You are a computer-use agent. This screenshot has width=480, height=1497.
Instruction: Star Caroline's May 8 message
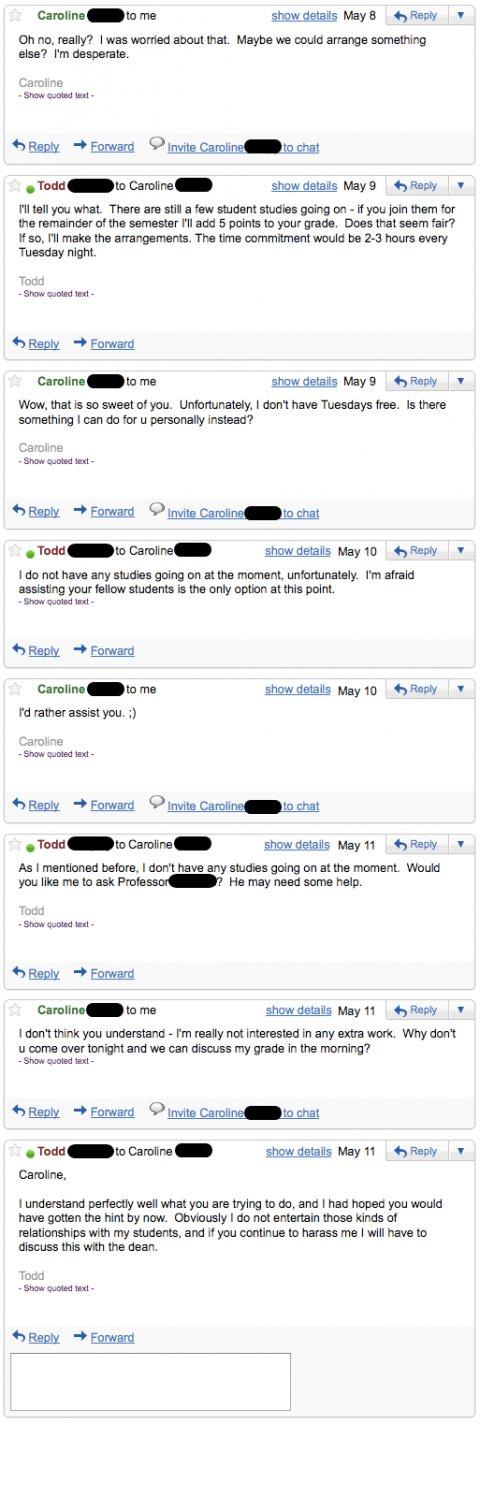coord(15,16)
